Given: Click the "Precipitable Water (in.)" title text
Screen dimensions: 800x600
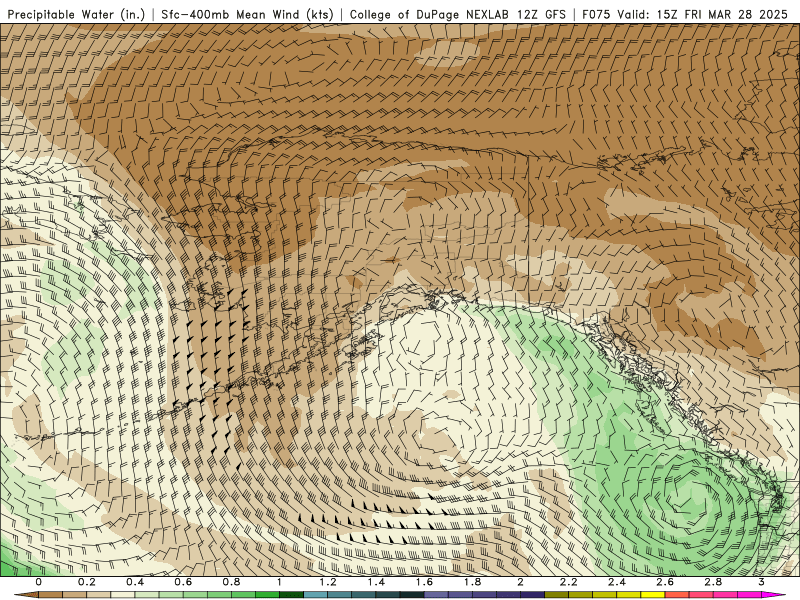Looking at the screenshot, I should 76,15.
